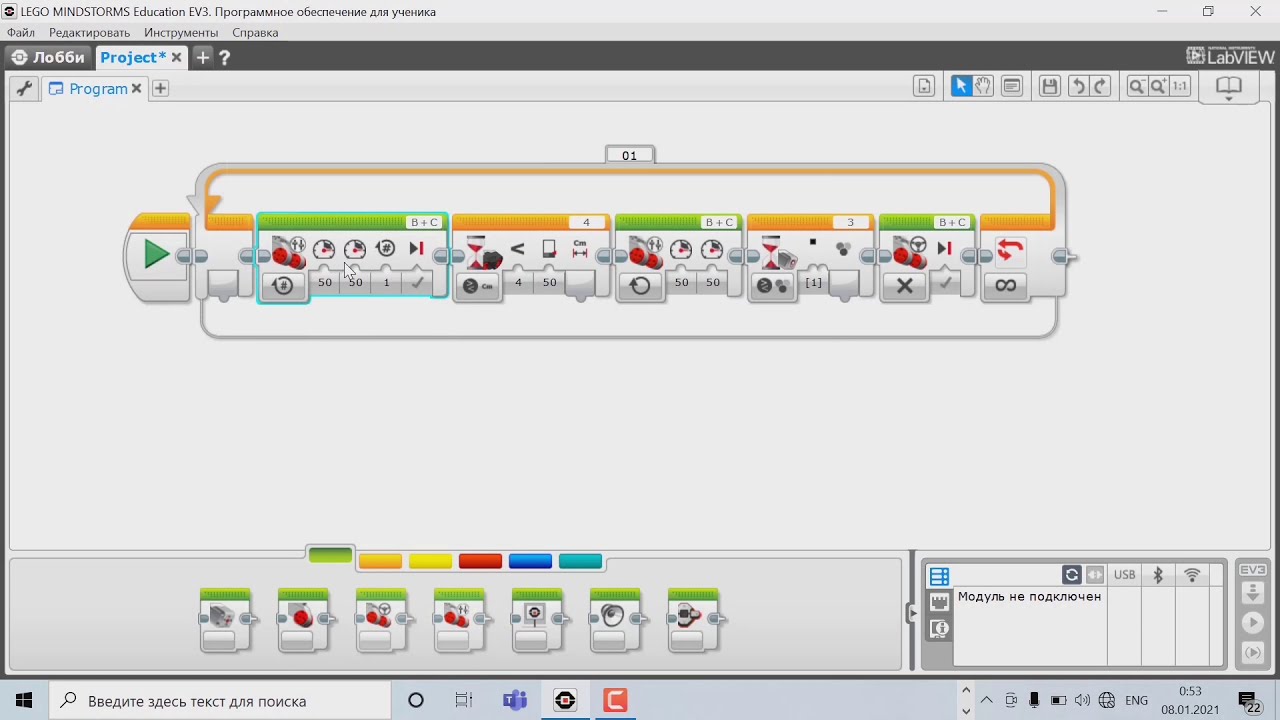Toggle brake at end on Move Steering block
1280x720 pixels.
coord(944,283)
